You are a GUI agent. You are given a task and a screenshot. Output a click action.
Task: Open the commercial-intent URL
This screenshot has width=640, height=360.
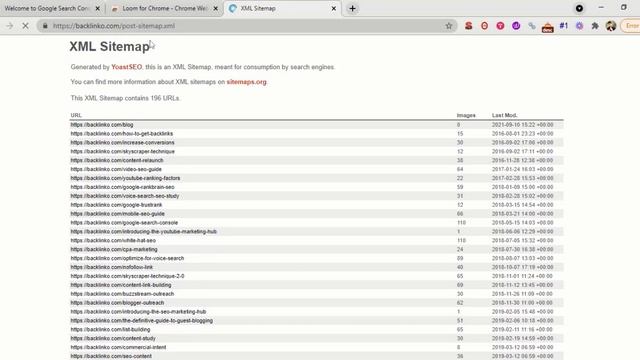pos(118,347)
